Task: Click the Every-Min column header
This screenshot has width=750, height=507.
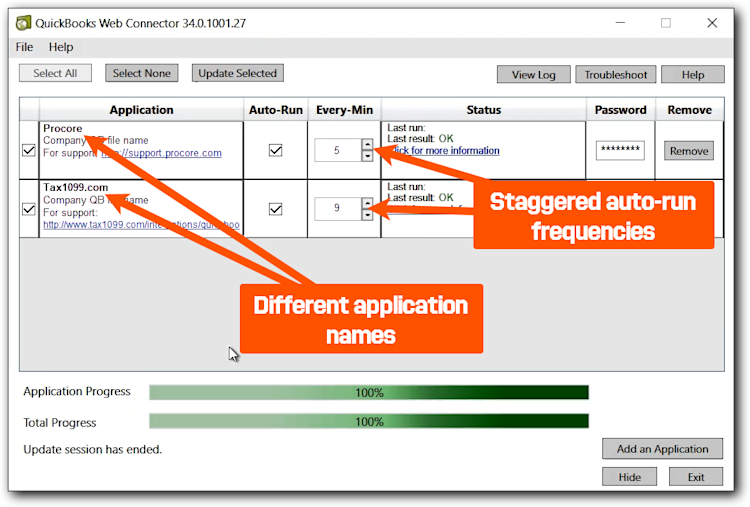Action: [344, 110]
